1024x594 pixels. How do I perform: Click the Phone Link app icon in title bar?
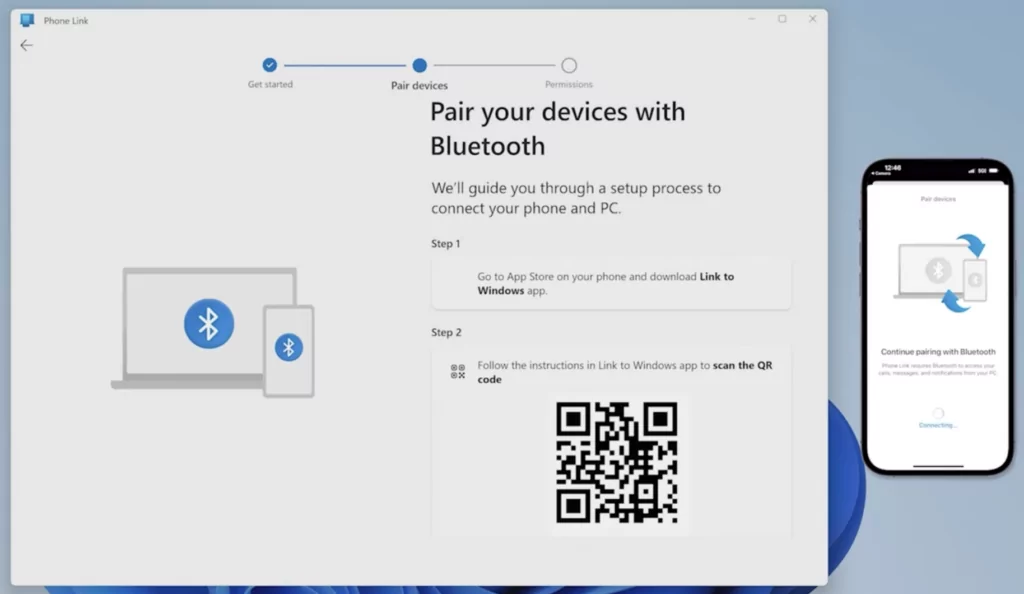27,20
